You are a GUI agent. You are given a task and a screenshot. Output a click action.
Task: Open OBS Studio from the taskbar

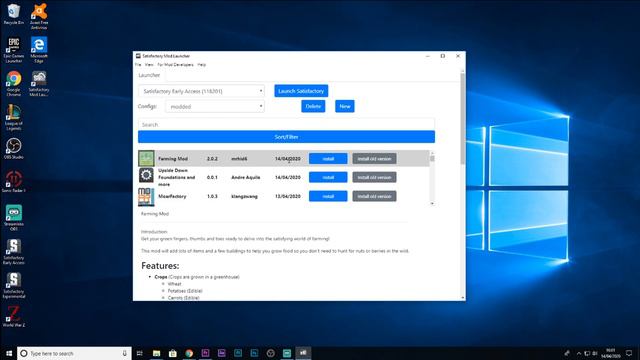point(271,353)
